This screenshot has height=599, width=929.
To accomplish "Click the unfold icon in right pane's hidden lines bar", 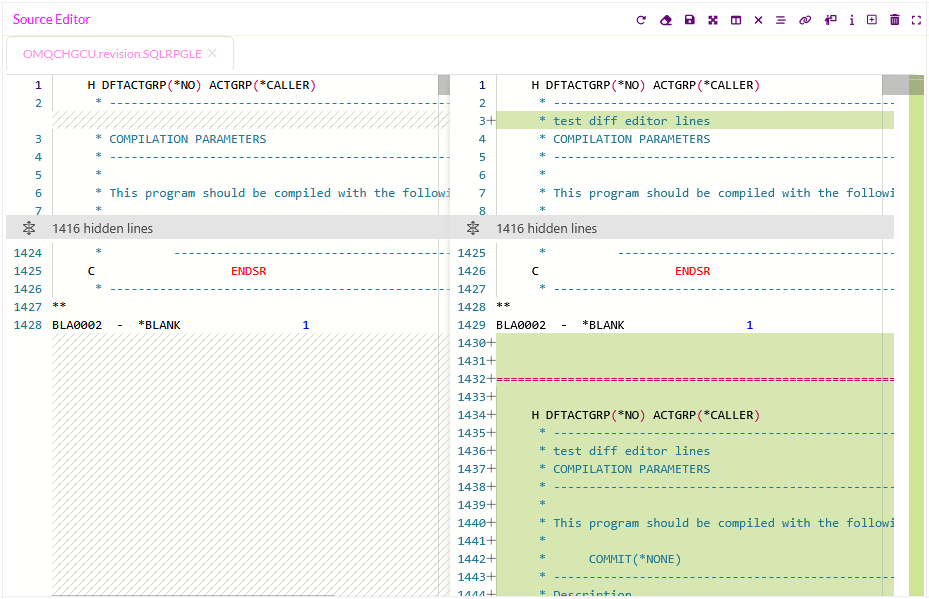I will (x=473, y=229).
